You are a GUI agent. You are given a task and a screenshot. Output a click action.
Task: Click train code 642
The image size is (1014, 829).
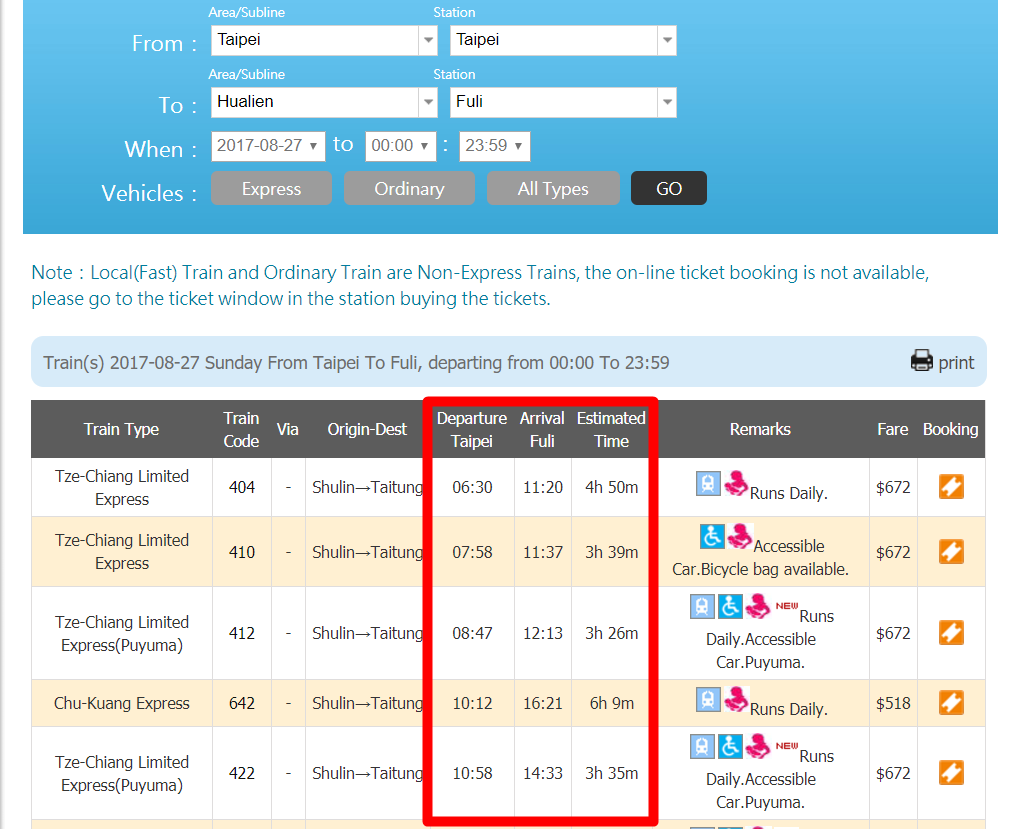click(x=242, y=703)
